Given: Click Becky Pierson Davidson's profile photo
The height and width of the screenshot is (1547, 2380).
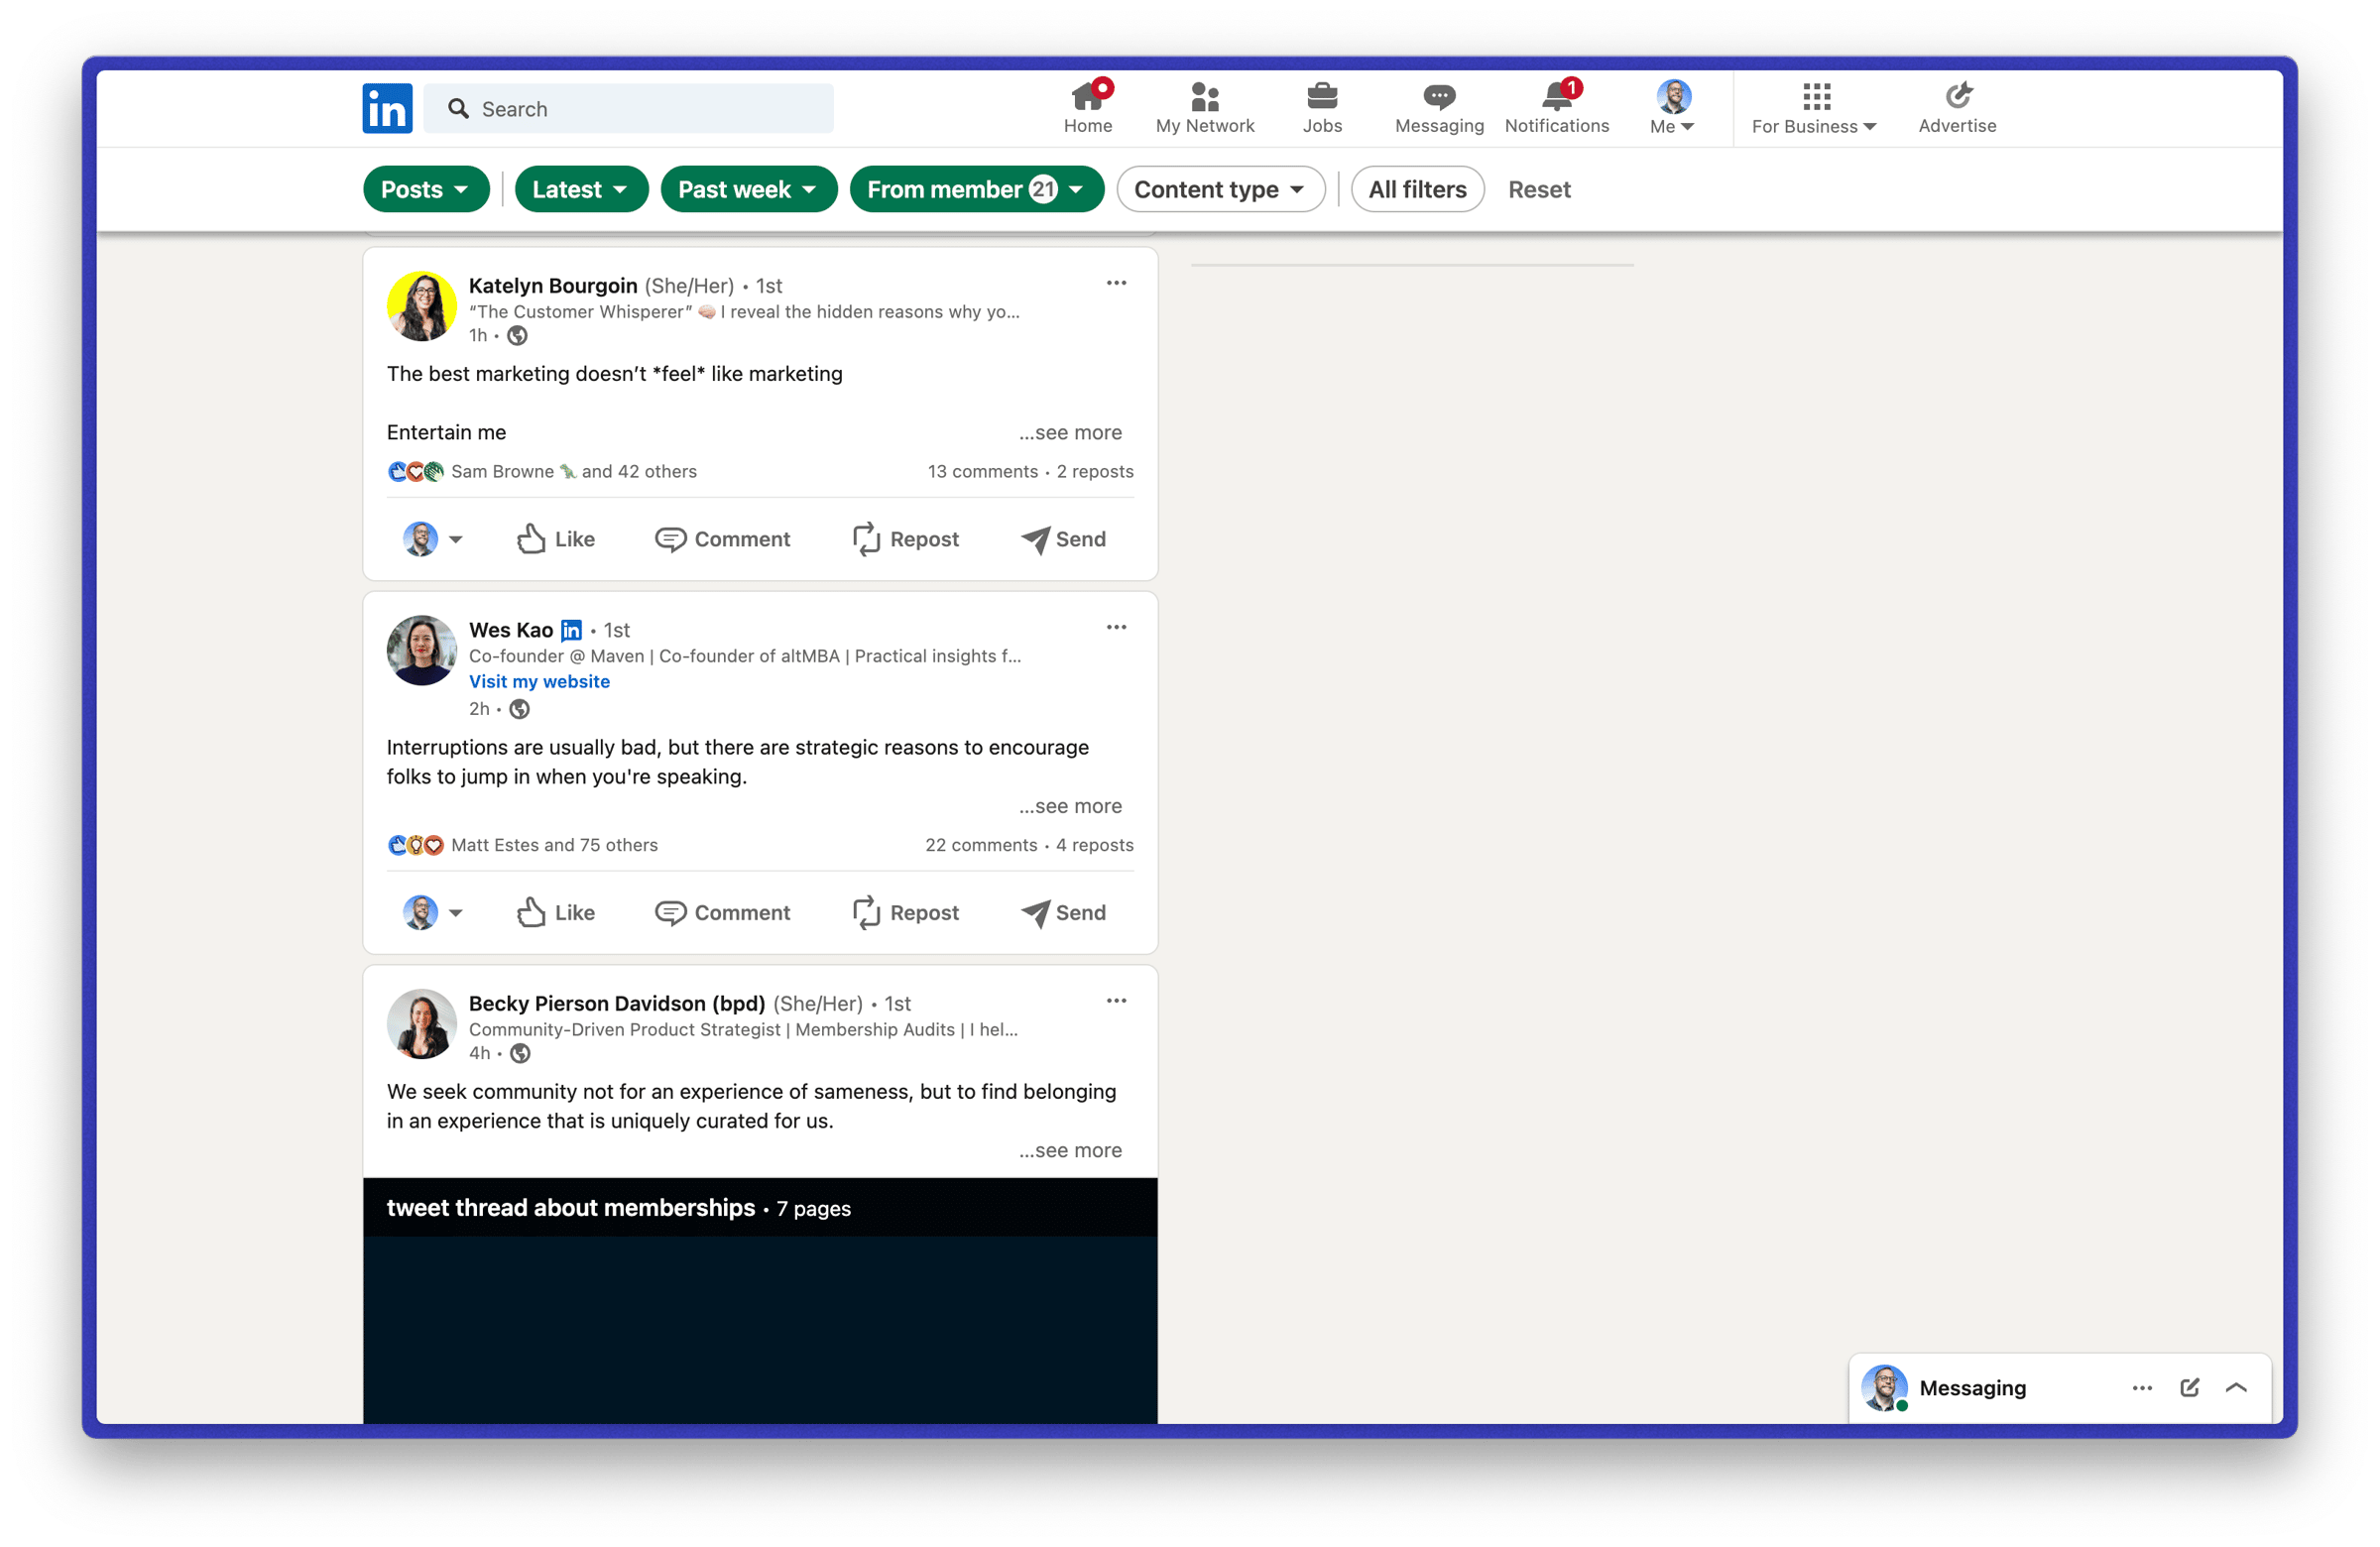Looking at the screenshot, I should [x=422, y=1024].
